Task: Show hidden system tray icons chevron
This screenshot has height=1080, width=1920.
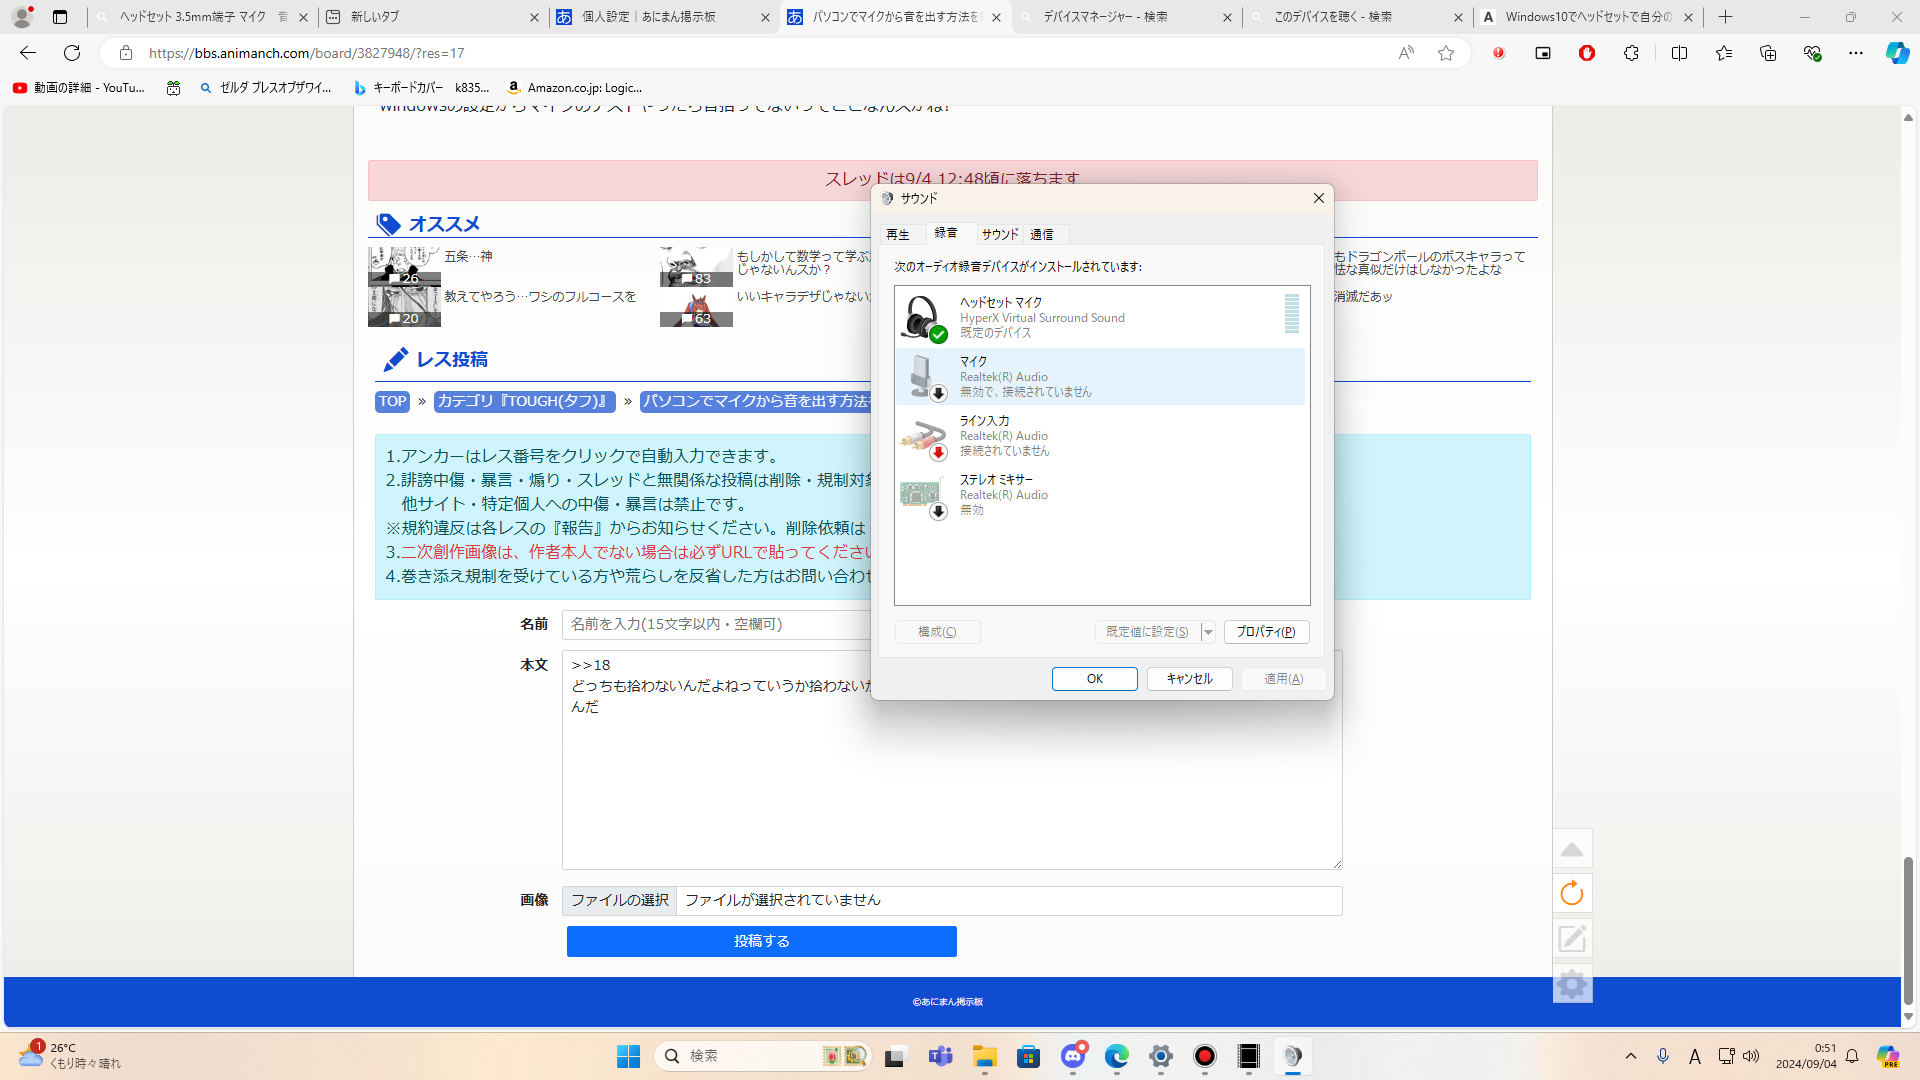Action: point(1631,1056)
